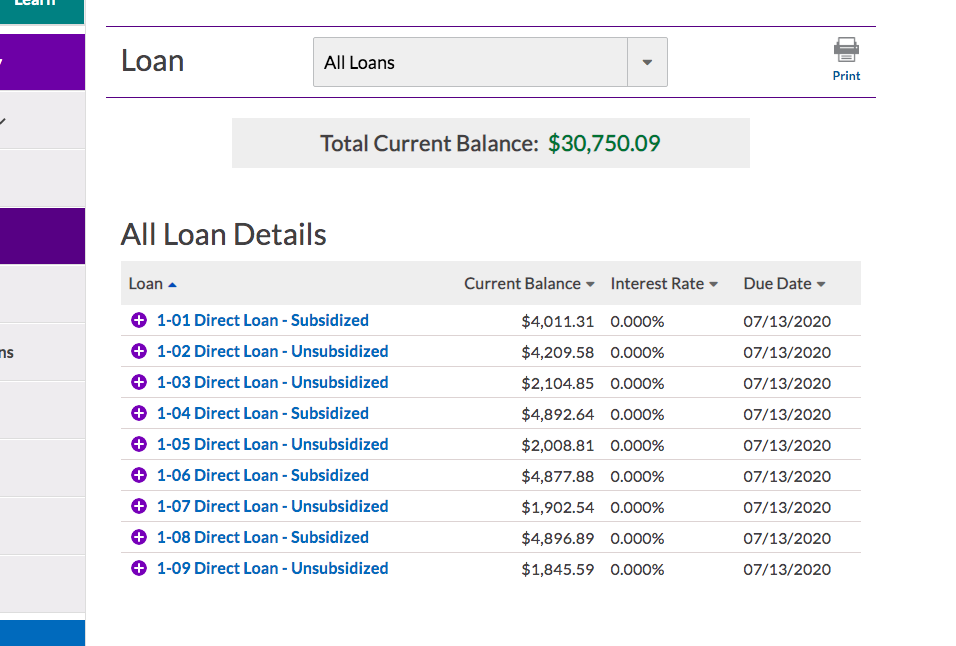Open 1-06 Direct Loan - Subsidized link
This screenshot has height=646, width=956.
(x=262, y=476)
